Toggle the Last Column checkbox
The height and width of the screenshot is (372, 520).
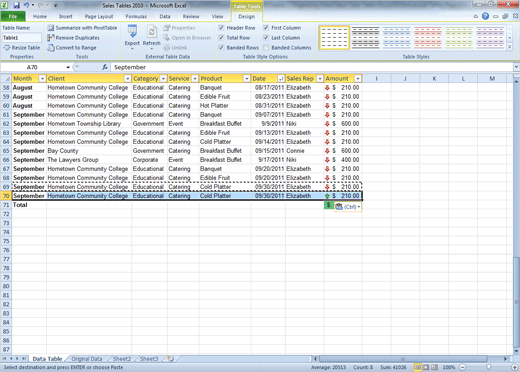(266, 38)
